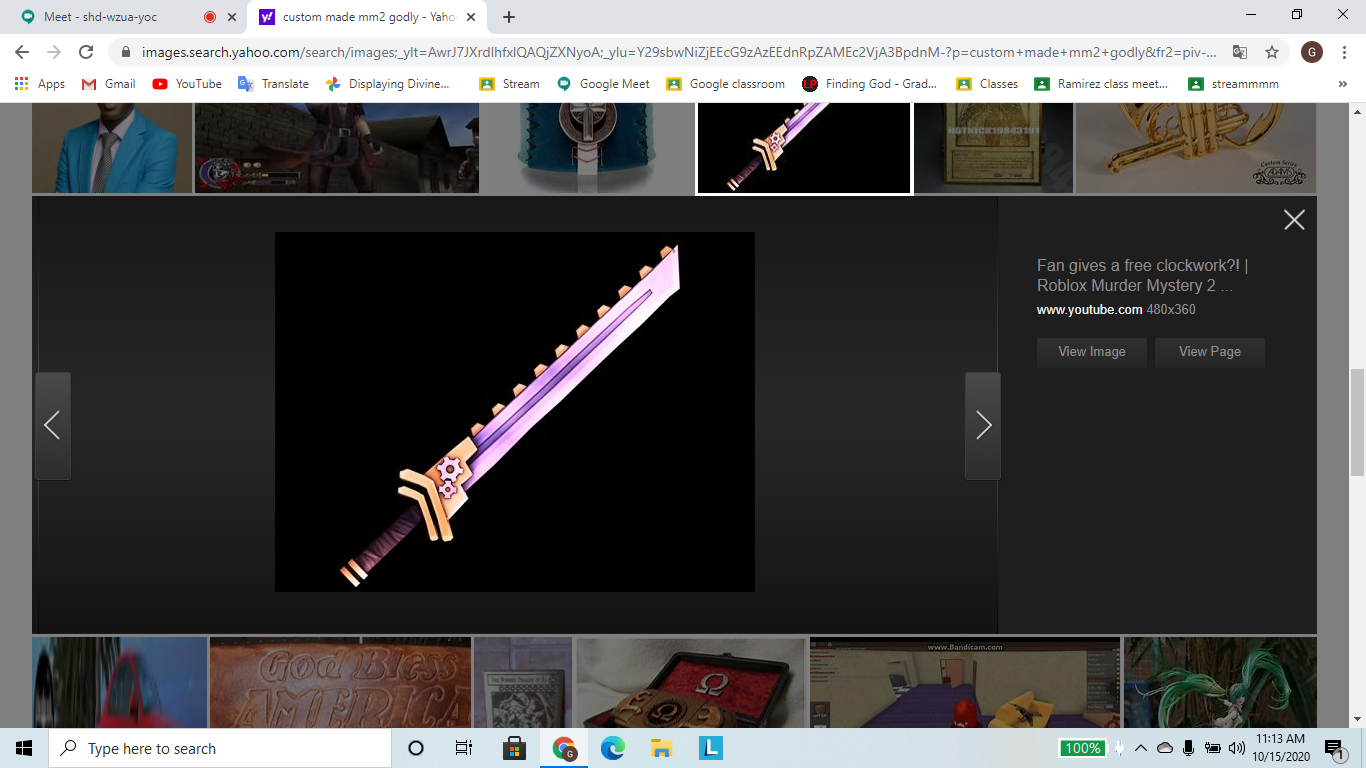Image resolution: width=1366 pixels, height=768 pixels.
Task: Open the Finding God - Grad bookmark
Action: point(870,84)
